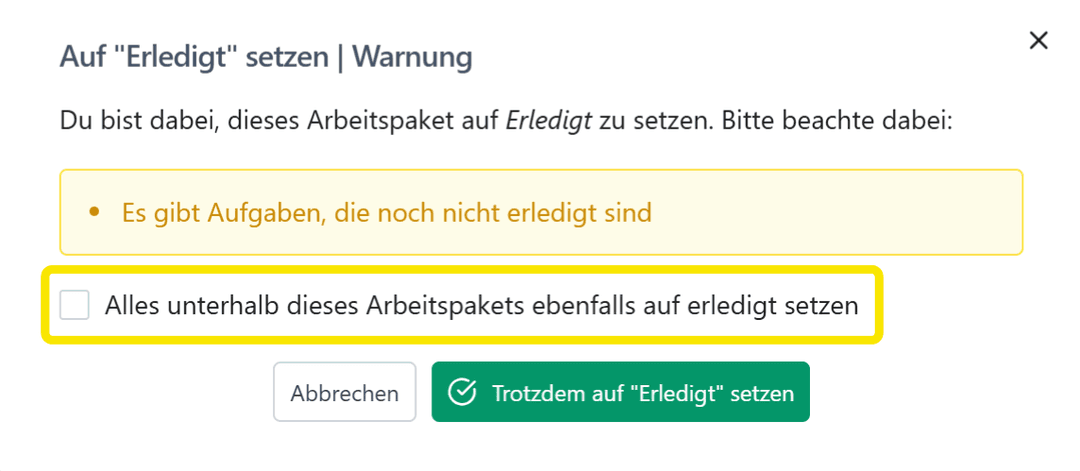This screenshot has width=1080, height=471.
Task: Click the check-circle icon in the green button
Action: tap(461, 392)
